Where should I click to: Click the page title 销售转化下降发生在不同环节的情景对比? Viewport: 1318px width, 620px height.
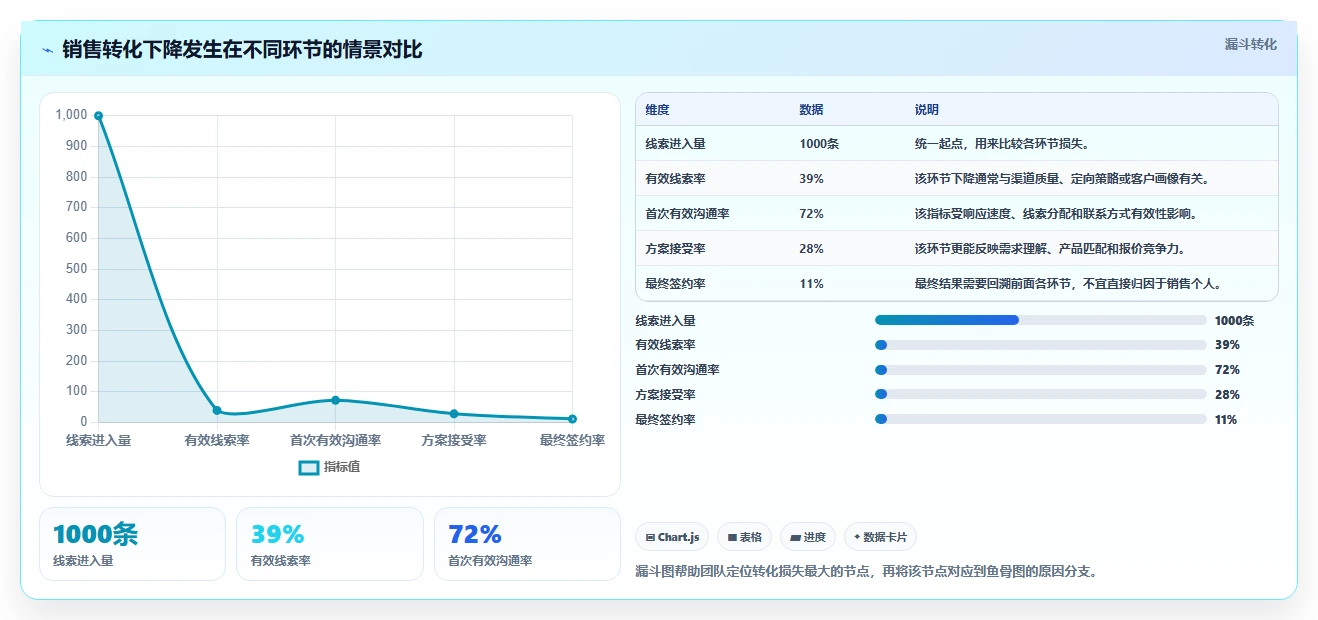tap(242, 50)
